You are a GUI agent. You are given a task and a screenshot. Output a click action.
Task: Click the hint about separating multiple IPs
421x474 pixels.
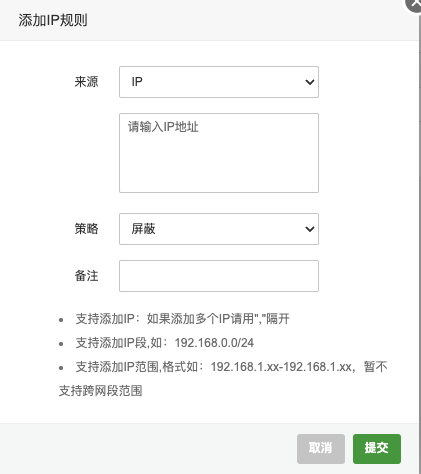[x=183, y=319]
